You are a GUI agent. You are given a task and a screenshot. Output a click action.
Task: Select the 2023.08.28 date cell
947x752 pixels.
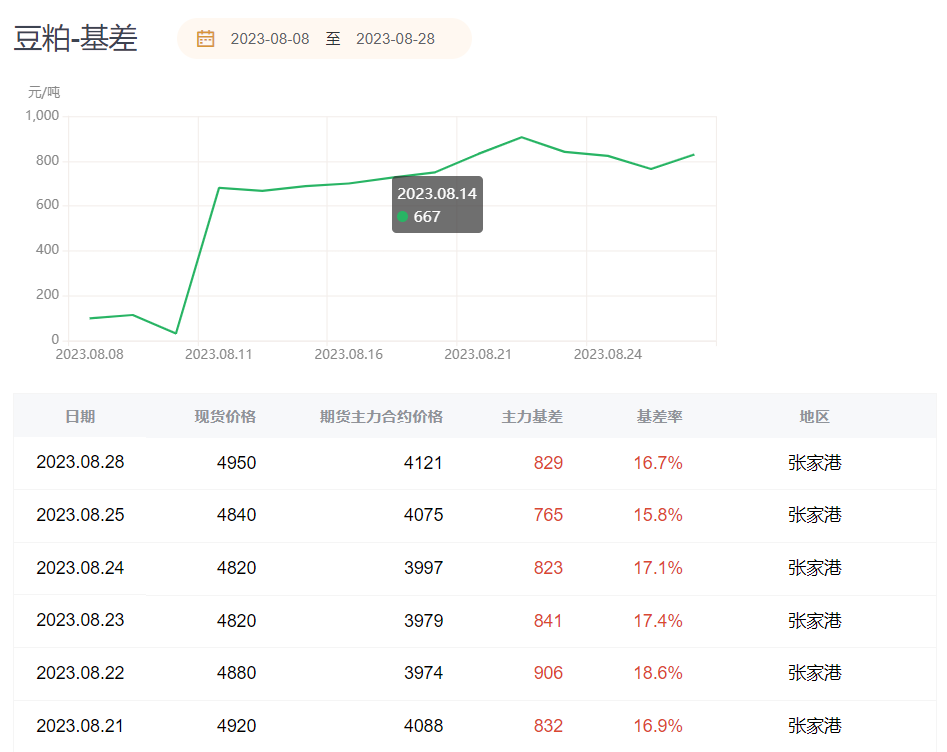(x=80, y=462)
